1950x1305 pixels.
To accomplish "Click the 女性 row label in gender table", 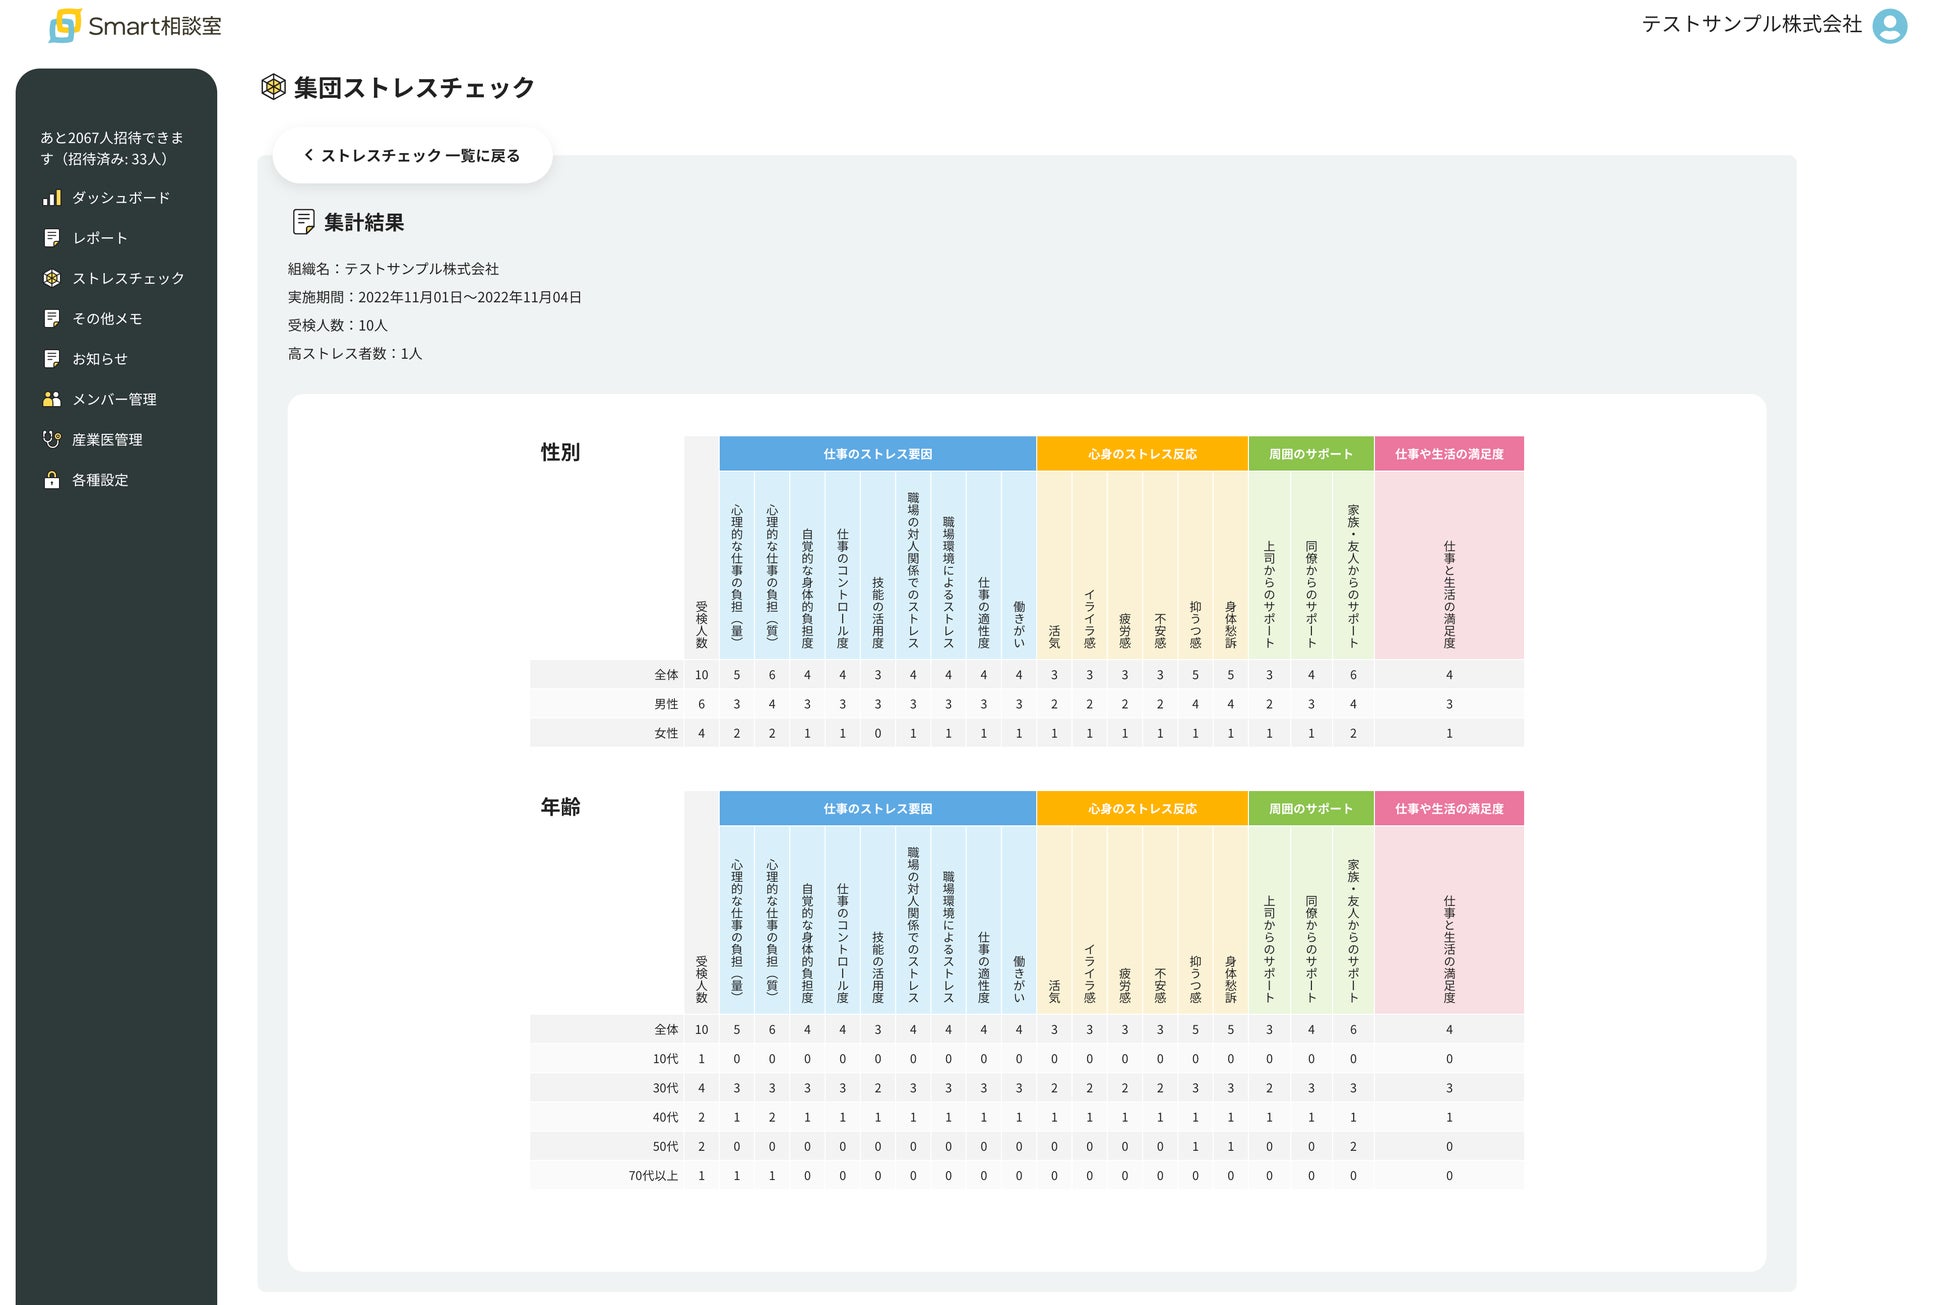I will (x=666, y=733).
